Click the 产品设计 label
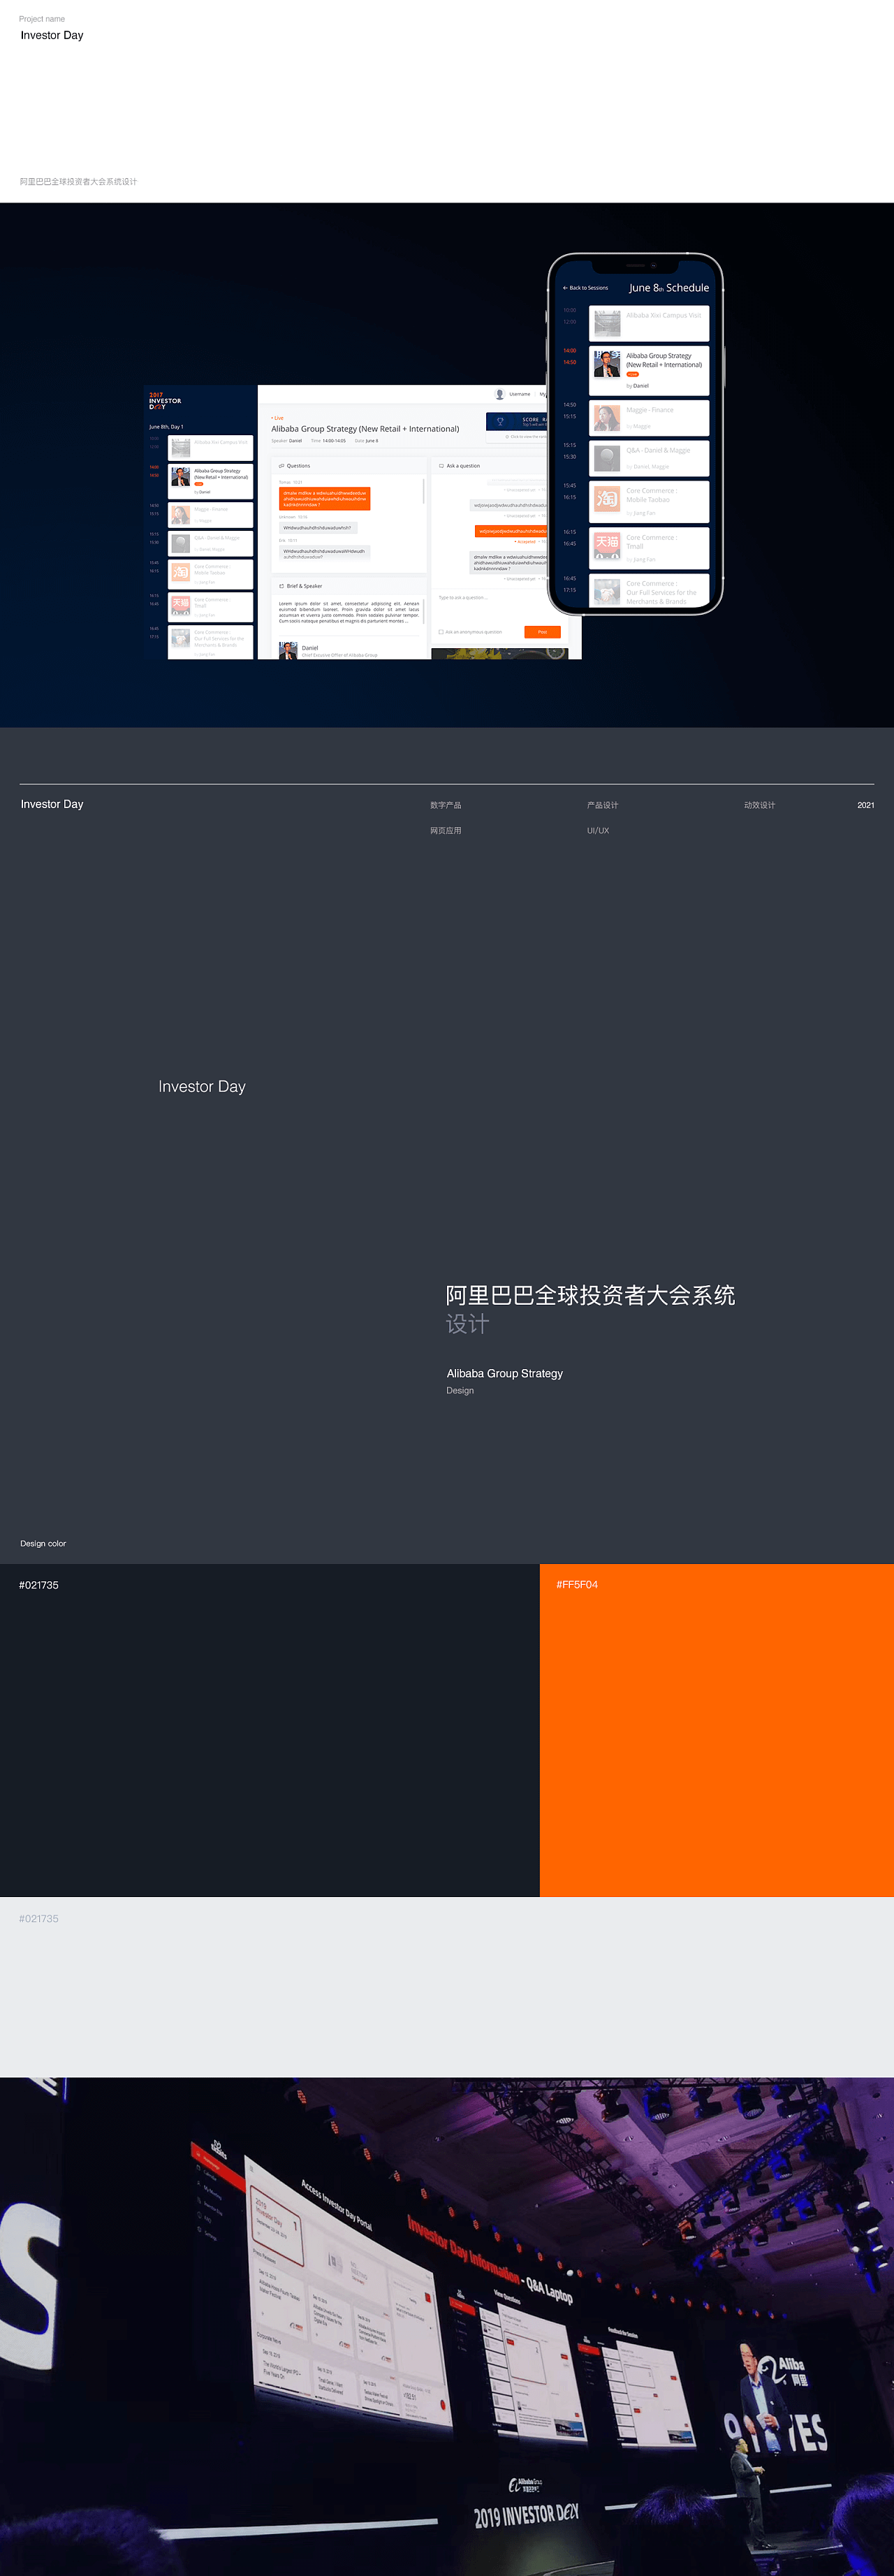This screenshot has height=2576, width=894. pyautogui.click(x=603, y=805)
